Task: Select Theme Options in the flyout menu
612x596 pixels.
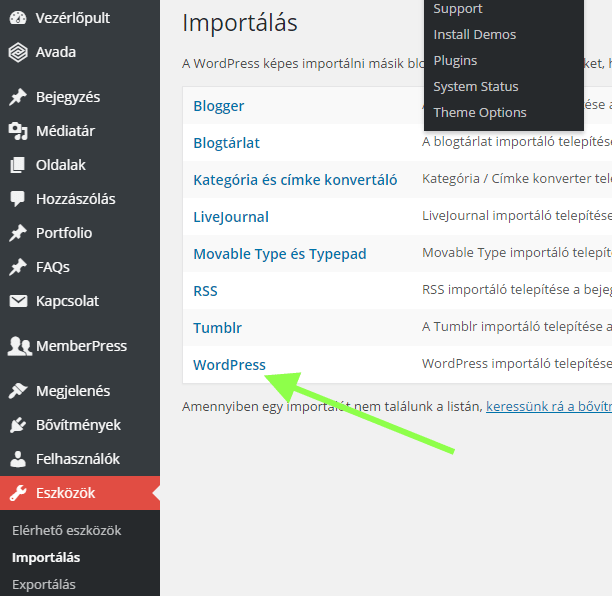Action: pyautogui.click(x=479, y=112)
